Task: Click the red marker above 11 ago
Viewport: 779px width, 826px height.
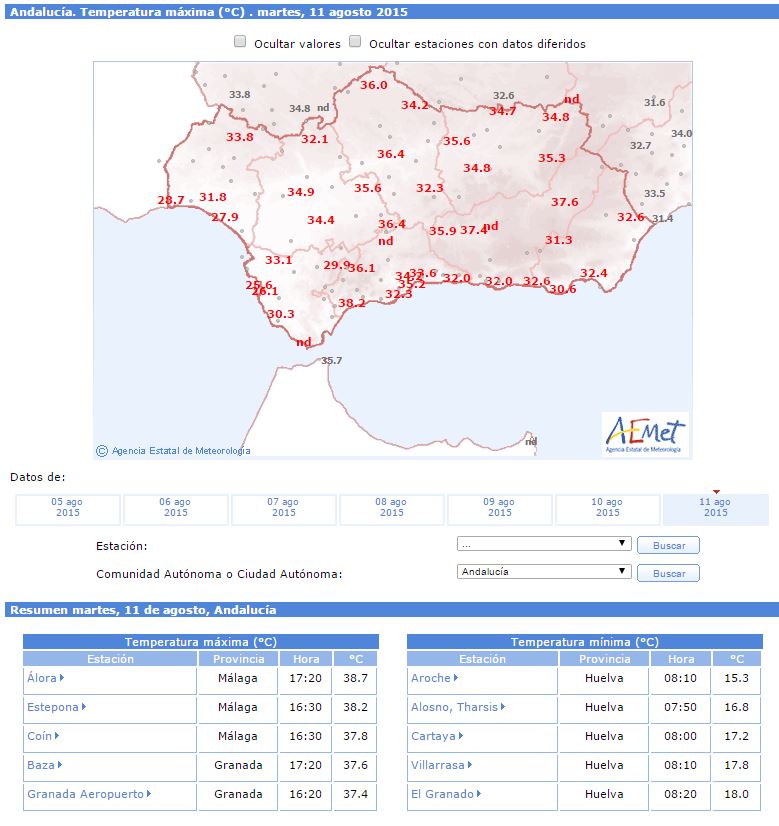Action: 716,491
